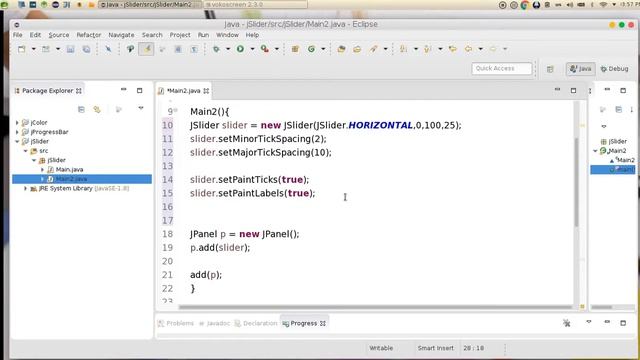Open the Project menu
This screenshot has width=640, height=360.
[x=180, y=35]
